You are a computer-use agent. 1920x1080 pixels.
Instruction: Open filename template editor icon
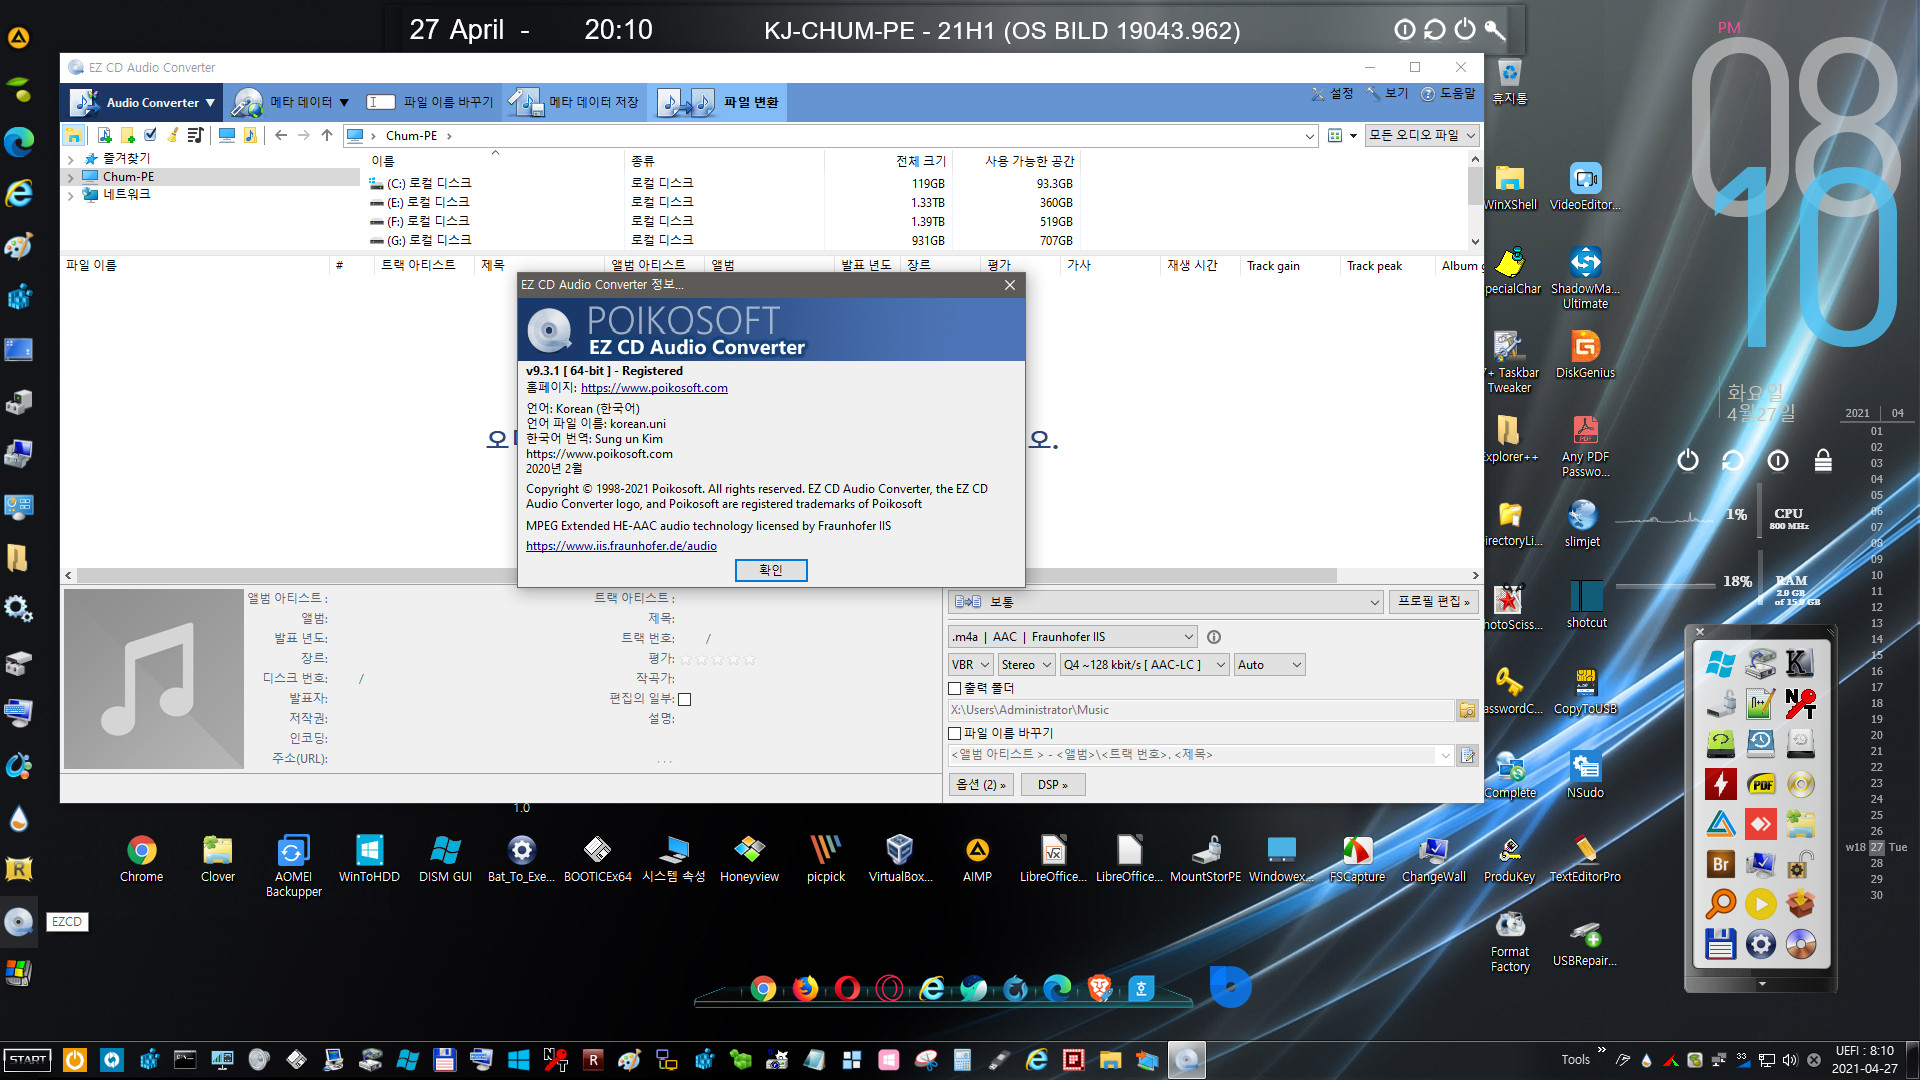1467,755
